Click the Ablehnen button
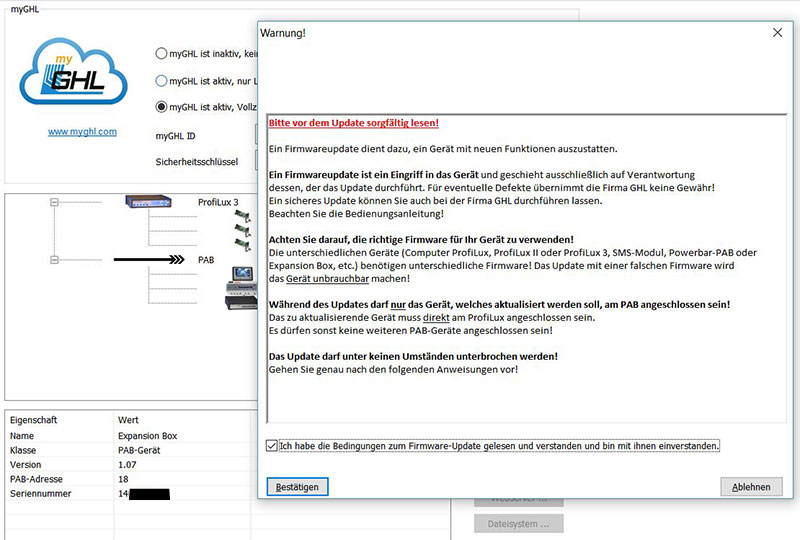This screenshot has width=800, height=540. 751,487
